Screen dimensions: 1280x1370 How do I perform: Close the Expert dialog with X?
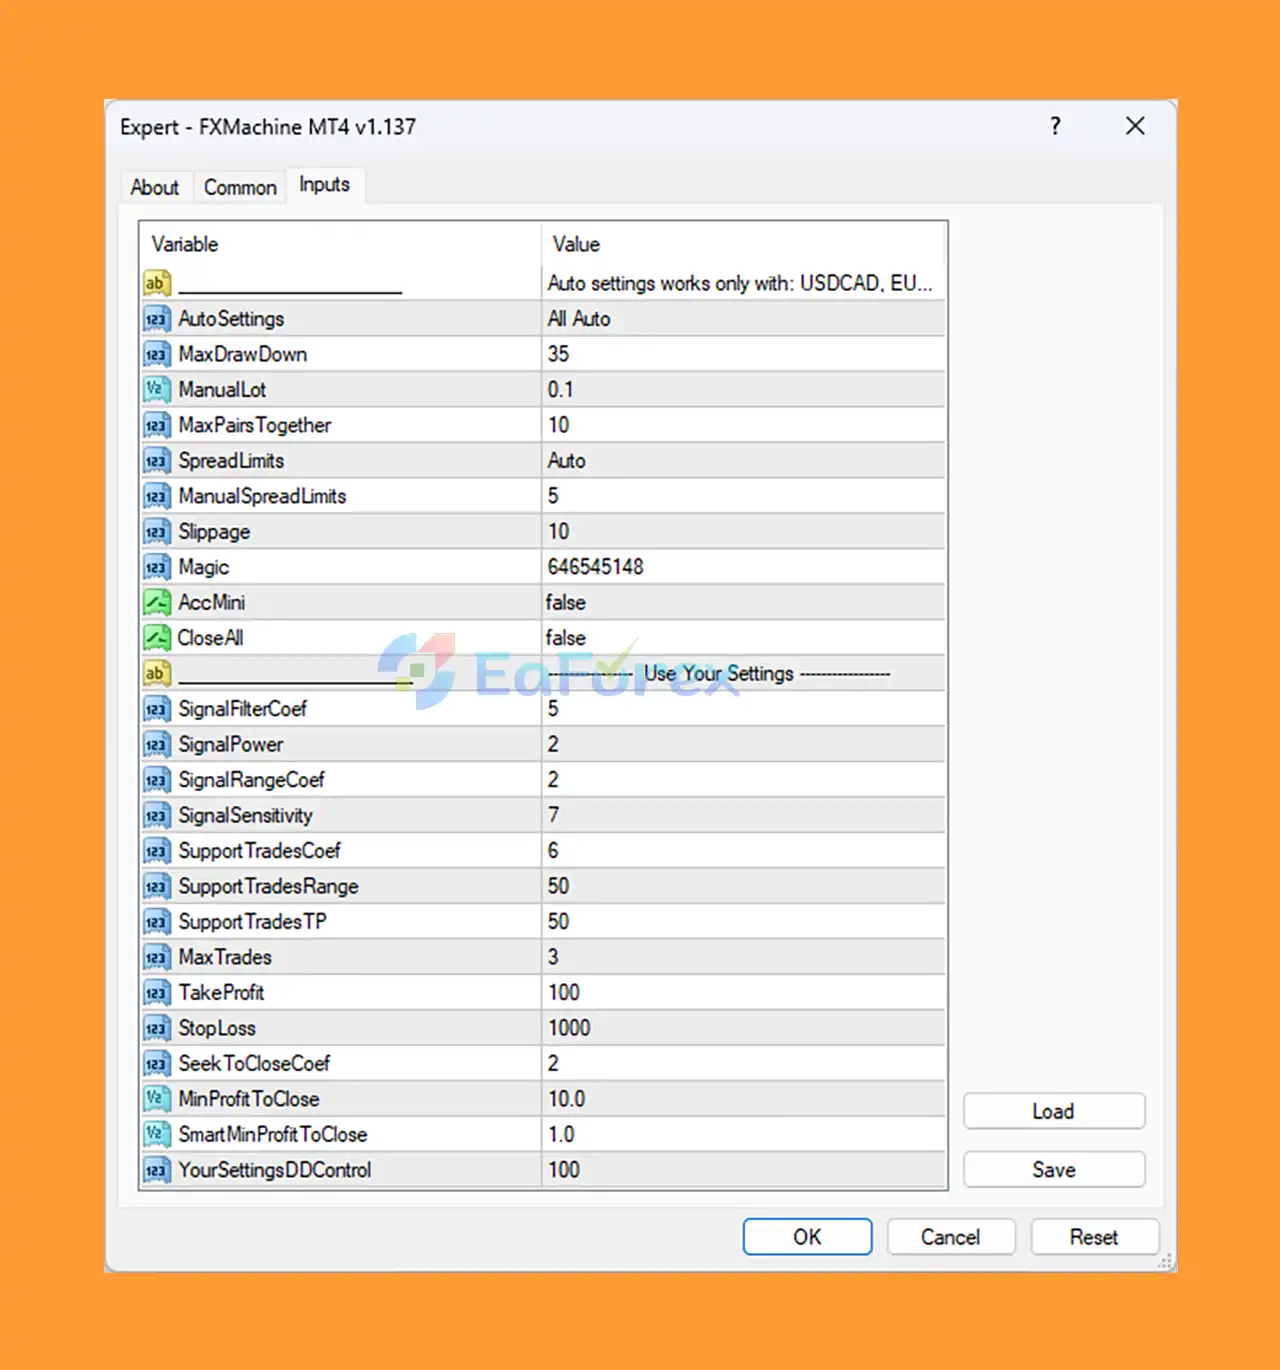click(1135, 126)
